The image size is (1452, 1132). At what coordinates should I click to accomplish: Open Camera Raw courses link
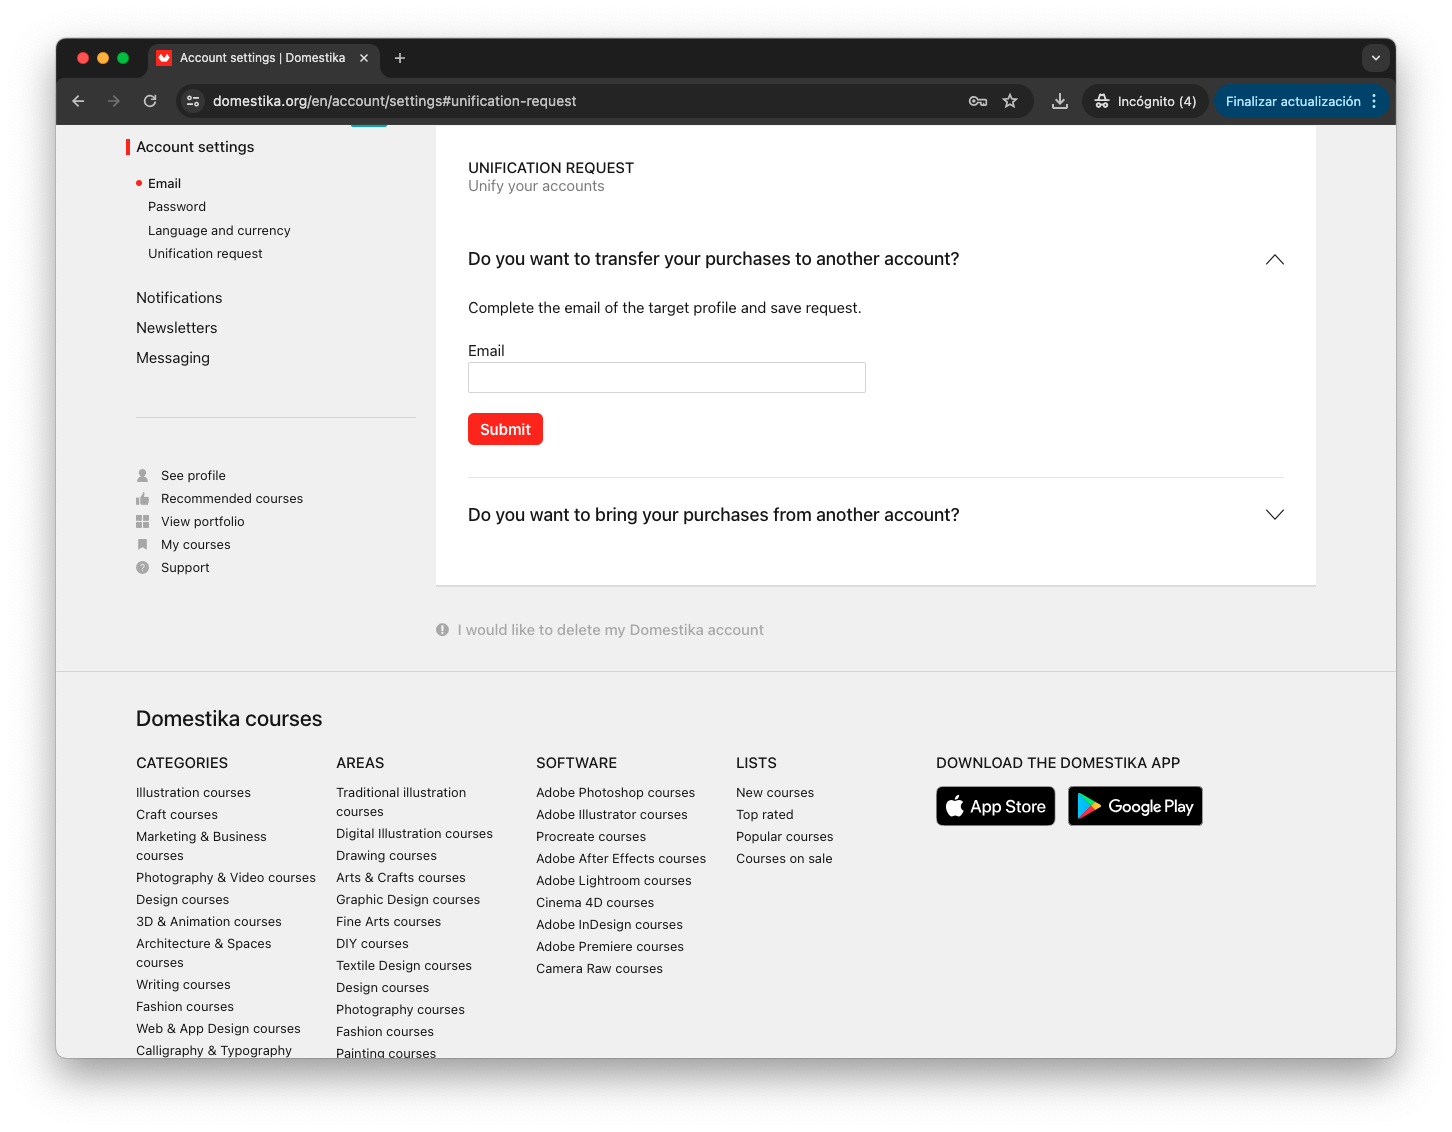599,969
